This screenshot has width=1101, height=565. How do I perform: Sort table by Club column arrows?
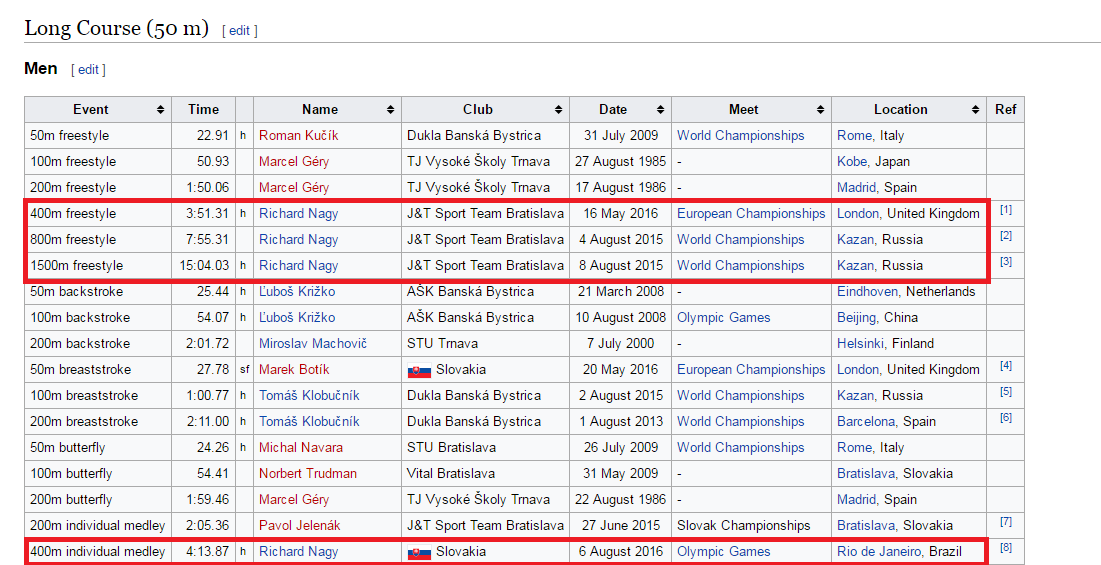(x=558, y=109)
